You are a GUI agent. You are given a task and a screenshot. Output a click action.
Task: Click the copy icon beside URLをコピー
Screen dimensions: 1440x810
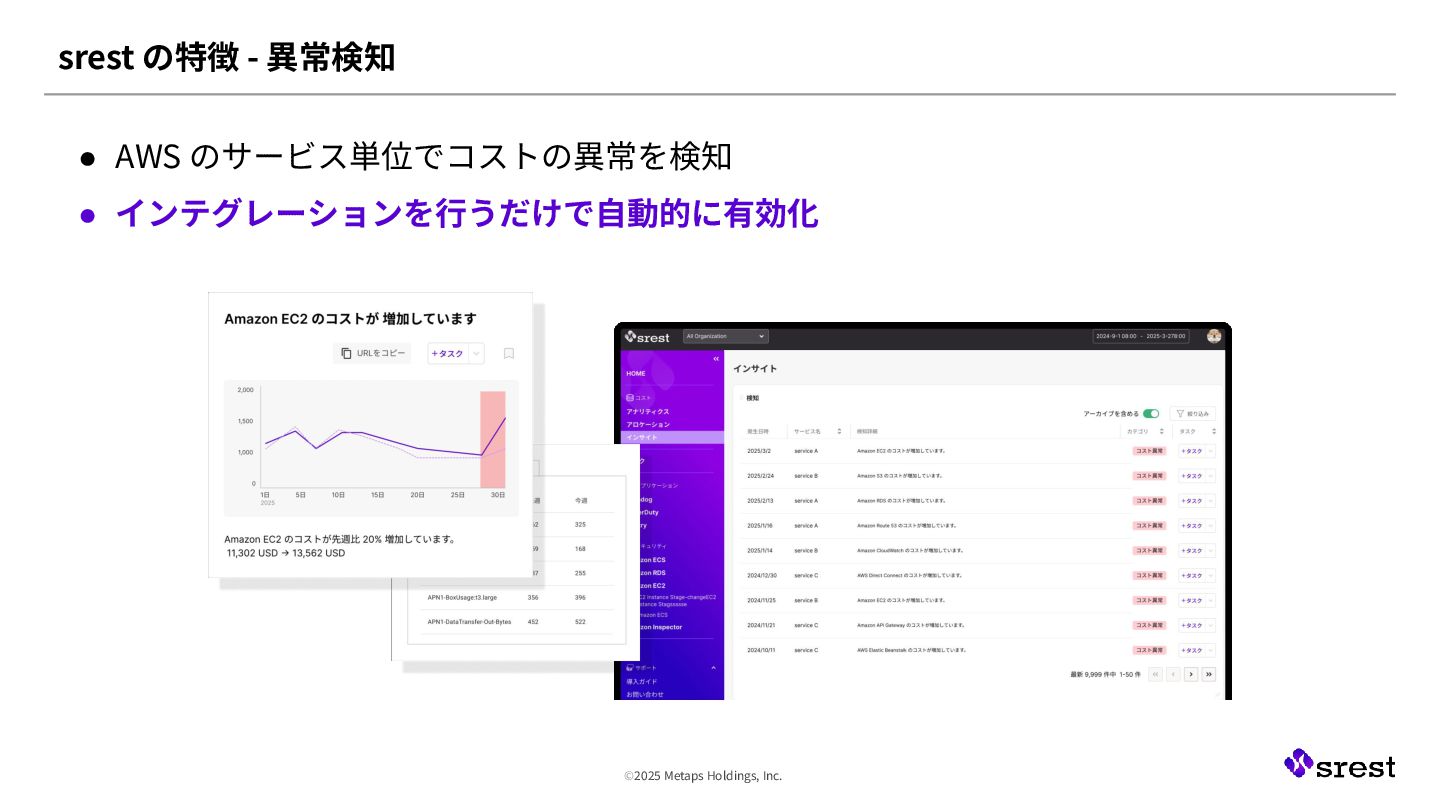346,353
